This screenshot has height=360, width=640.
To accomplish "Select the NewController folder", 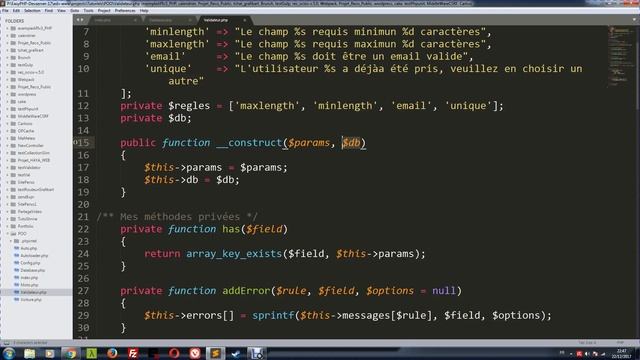I will [31, 146].
